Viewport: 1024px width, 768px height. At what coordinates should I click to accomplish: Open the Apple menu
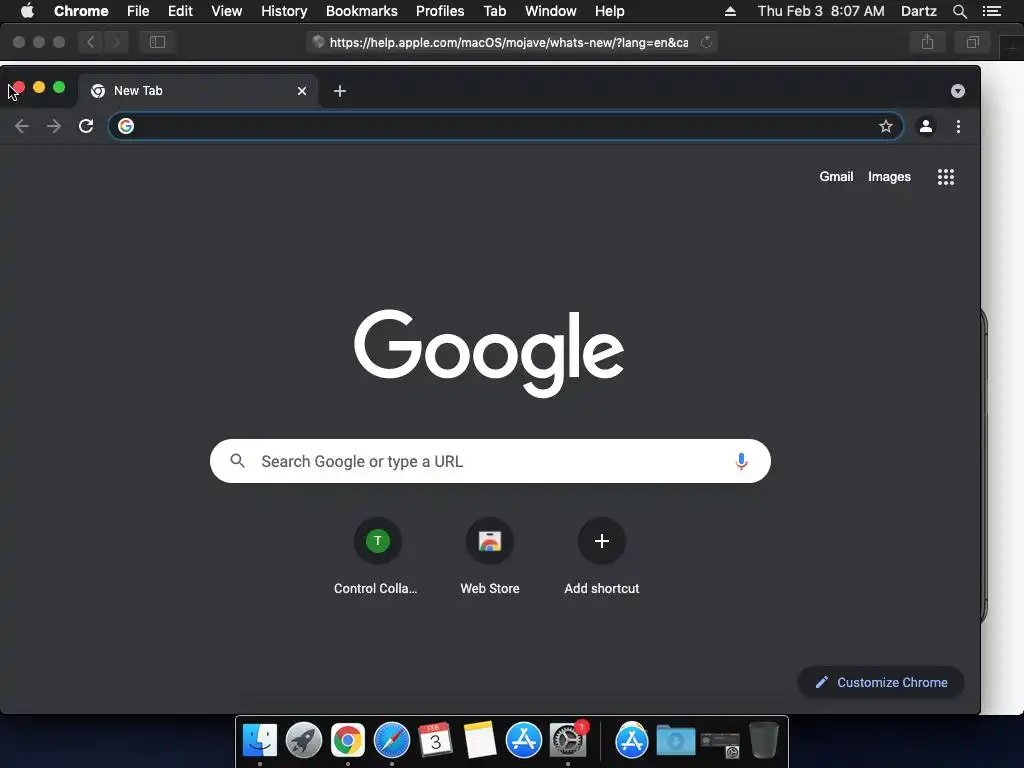click(x=27, y=10)
